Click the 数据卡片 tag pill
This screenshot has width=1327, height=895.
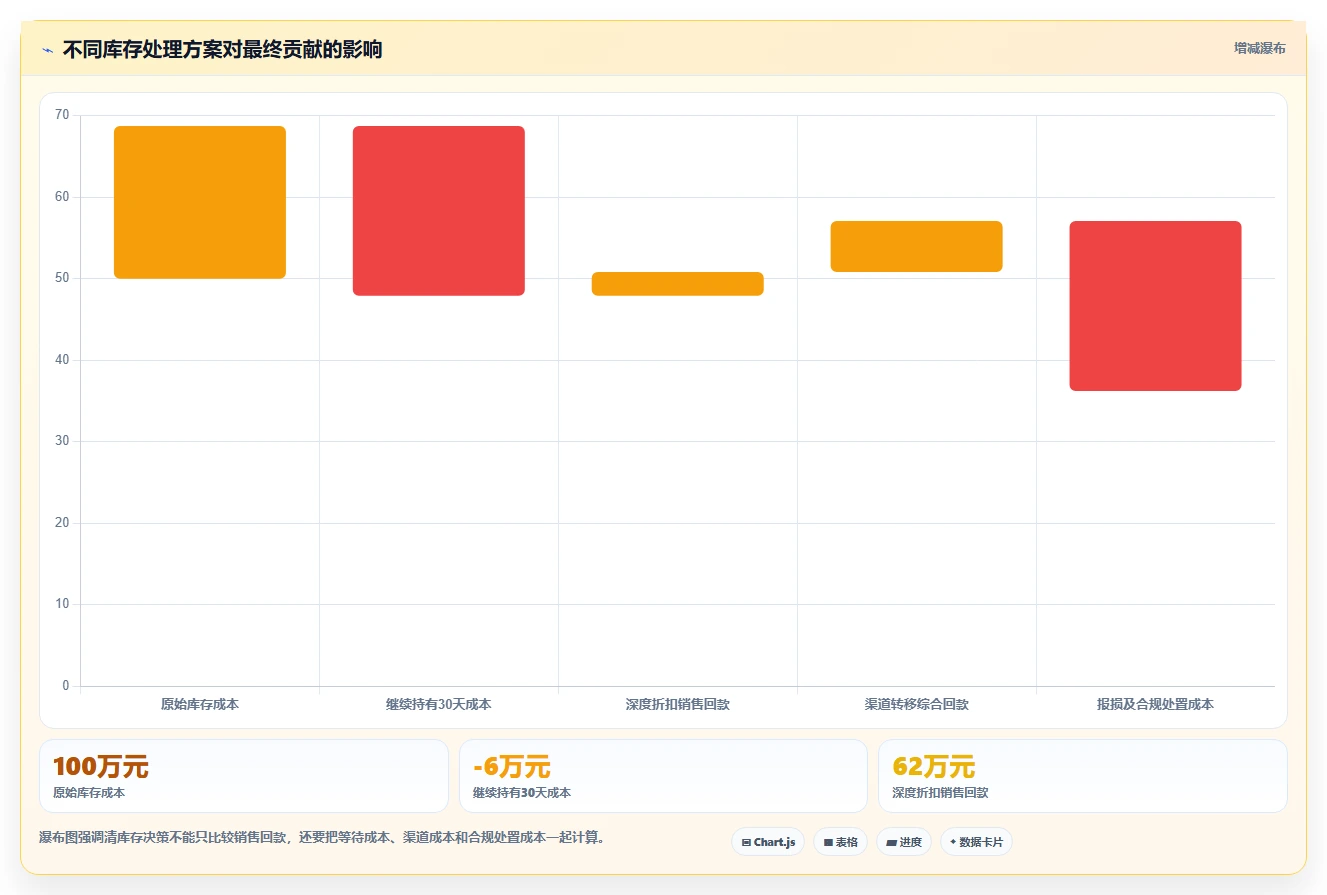click(x=975, y=842)
